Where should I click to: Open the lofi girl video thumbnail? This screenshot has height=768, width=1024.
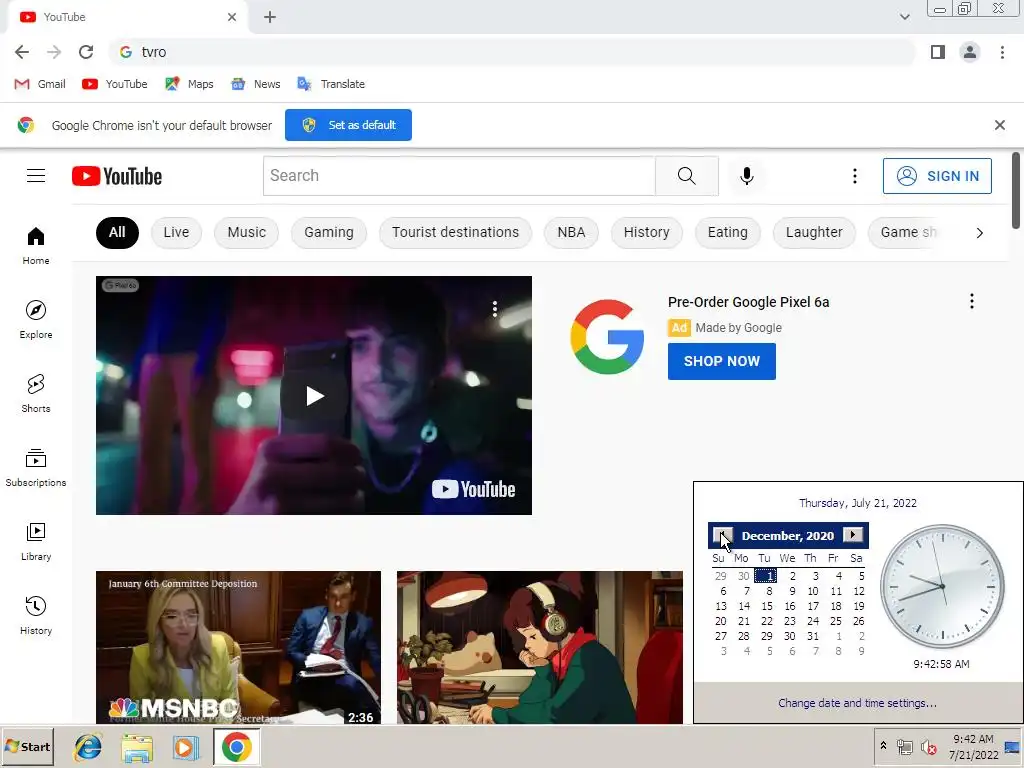(540, 647)
